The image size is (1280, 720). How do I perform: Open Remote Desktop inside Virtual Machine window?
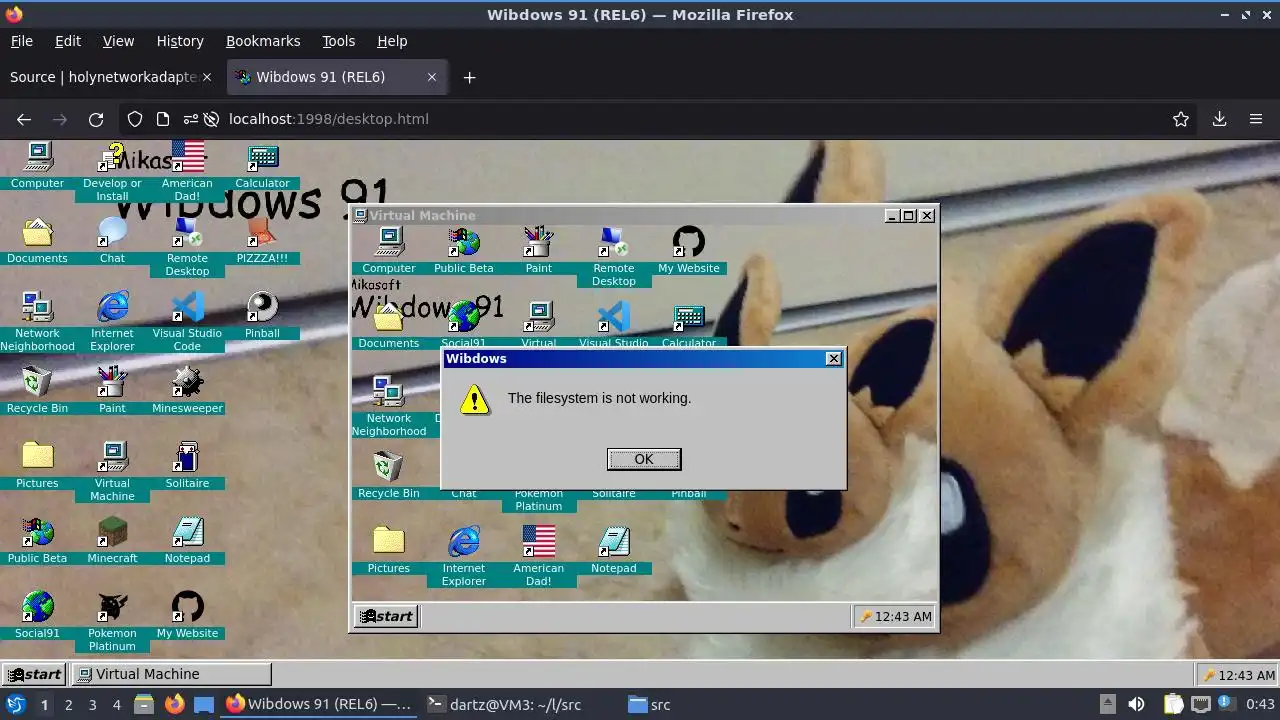coord(613,256)
